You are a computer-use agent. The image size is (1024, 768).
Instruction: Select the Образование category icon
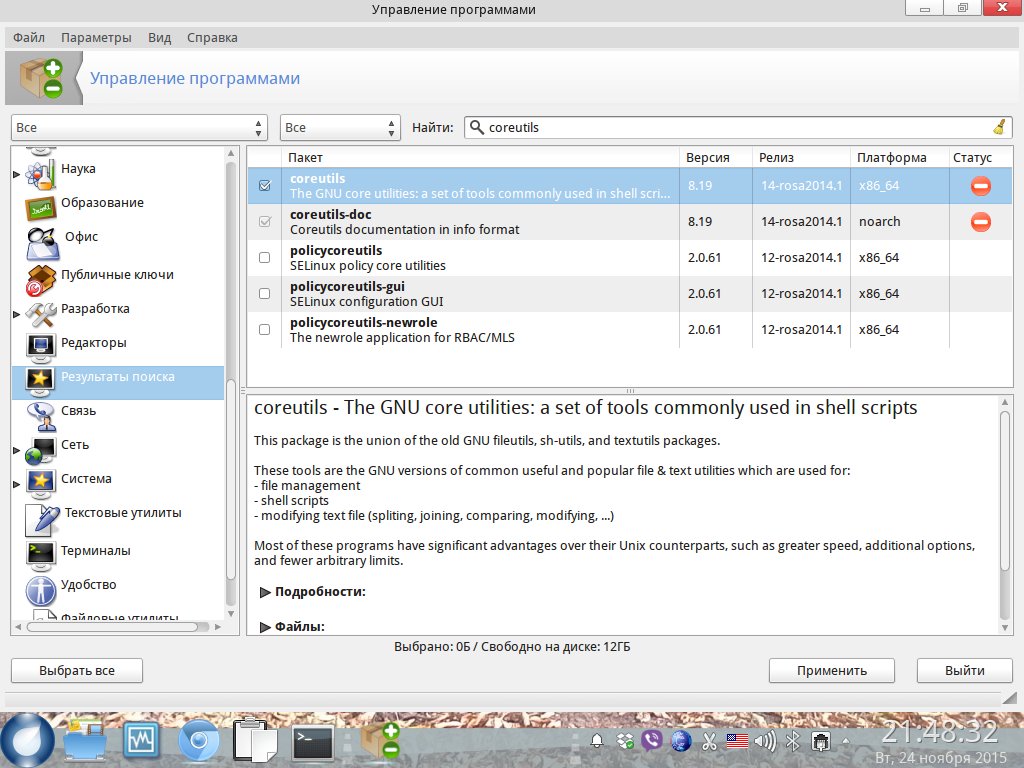pos(40,207)
